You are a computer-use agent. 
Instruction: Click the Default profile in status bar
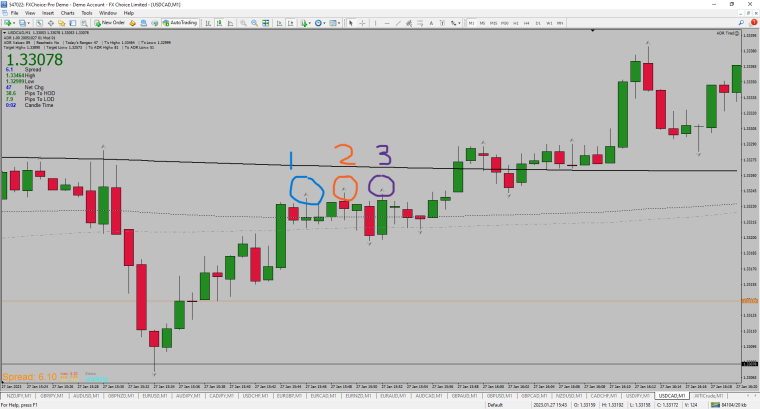(495, 405)
